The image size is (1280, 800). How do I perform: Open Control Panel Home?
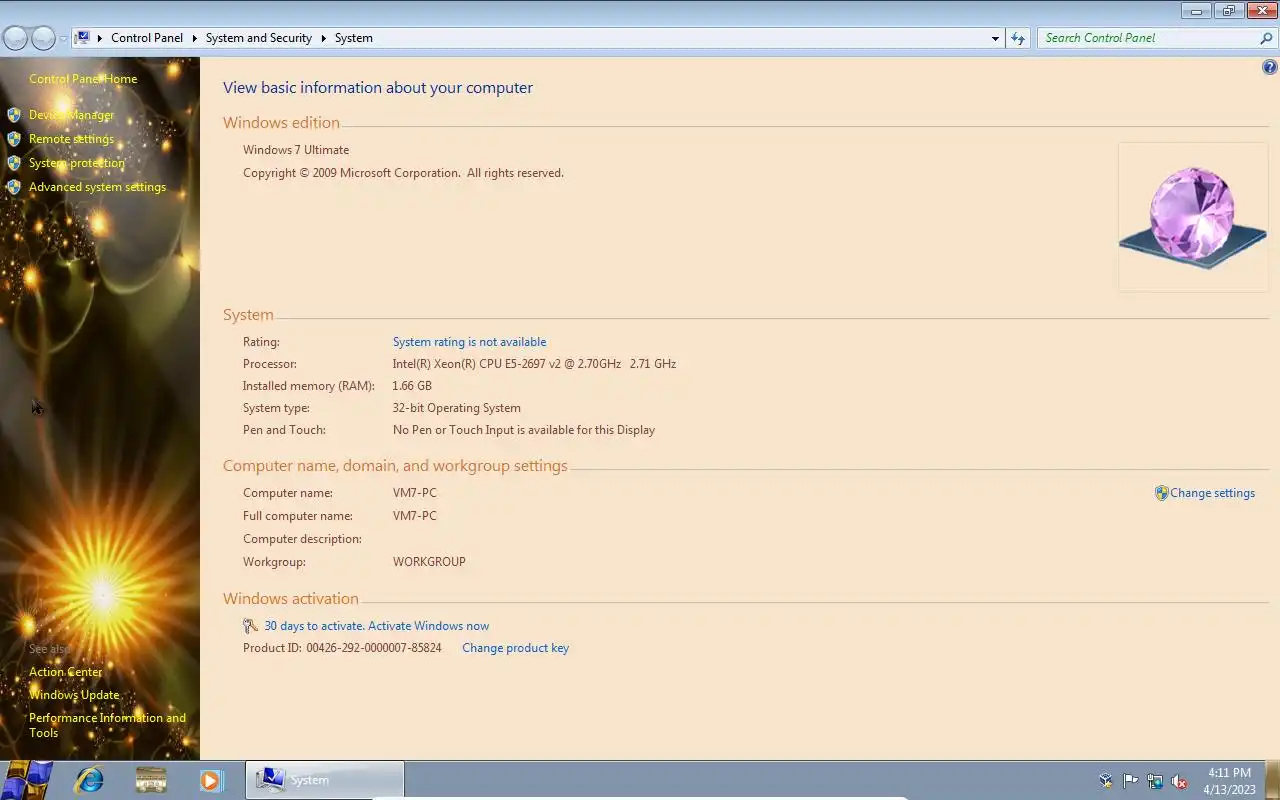[x=83, y=79]
